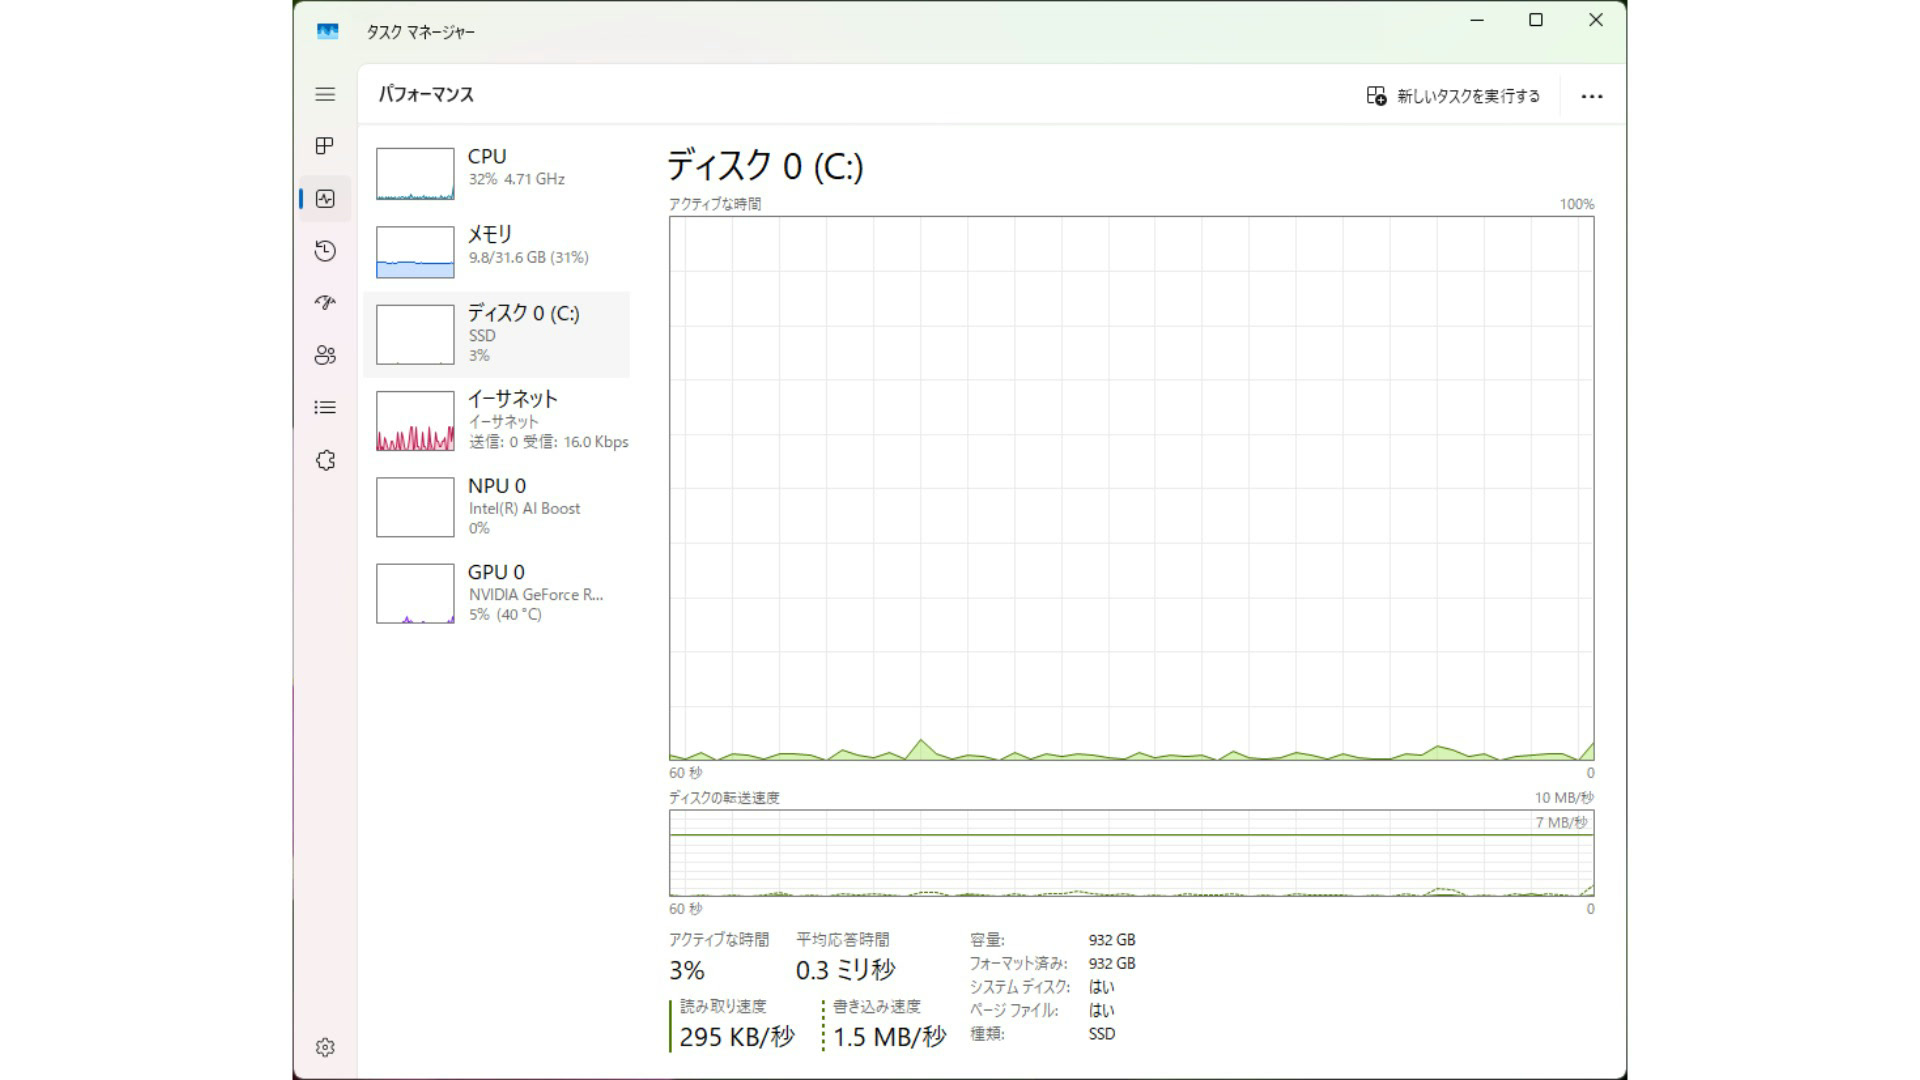Click the memory mini graph thumbnail

coord(415,252)
